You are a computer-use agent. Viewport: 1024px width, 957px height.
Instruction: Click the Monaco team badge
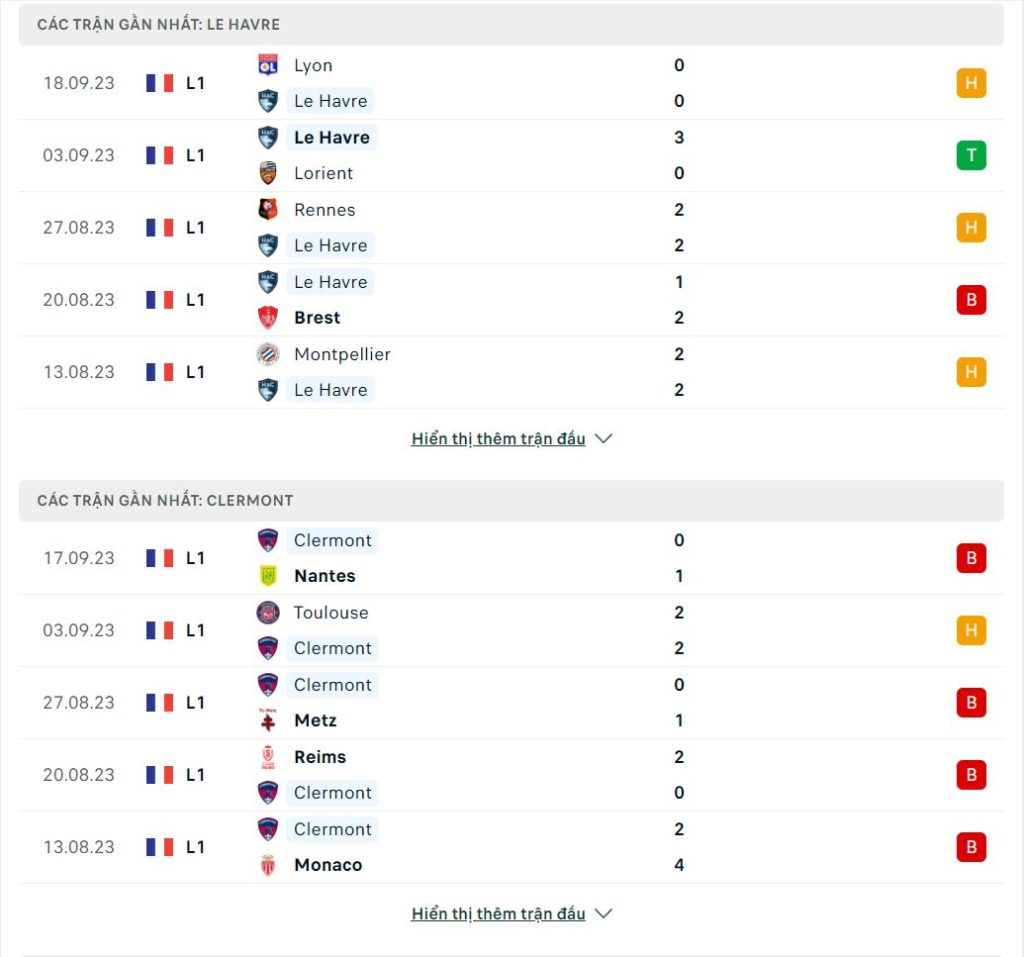[x=268, y=865]
